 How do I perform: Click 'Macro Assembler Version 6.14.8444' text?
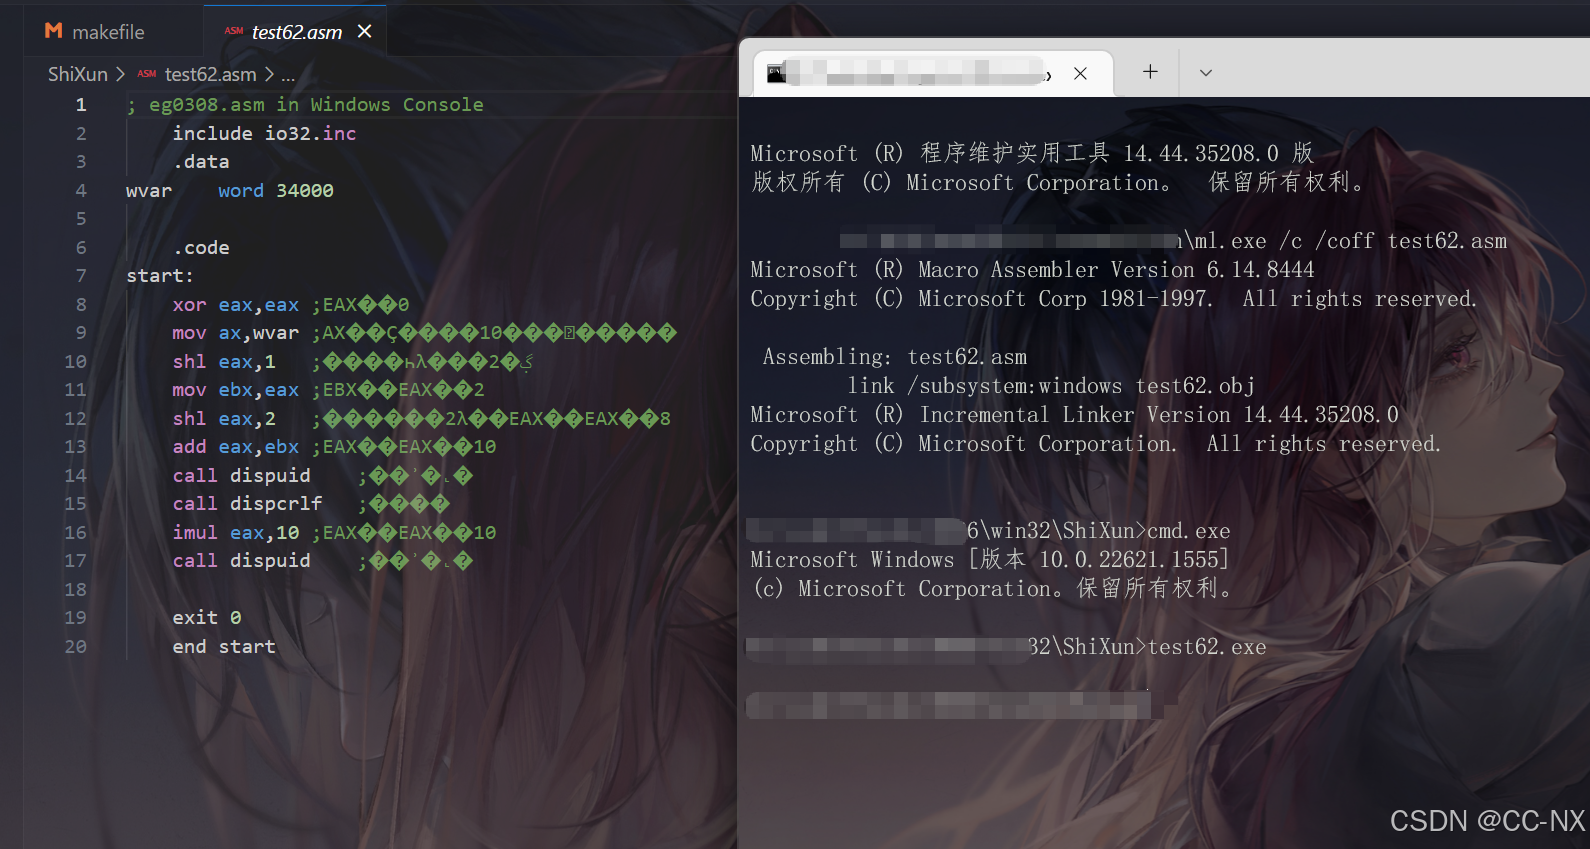pos(1116,270)
